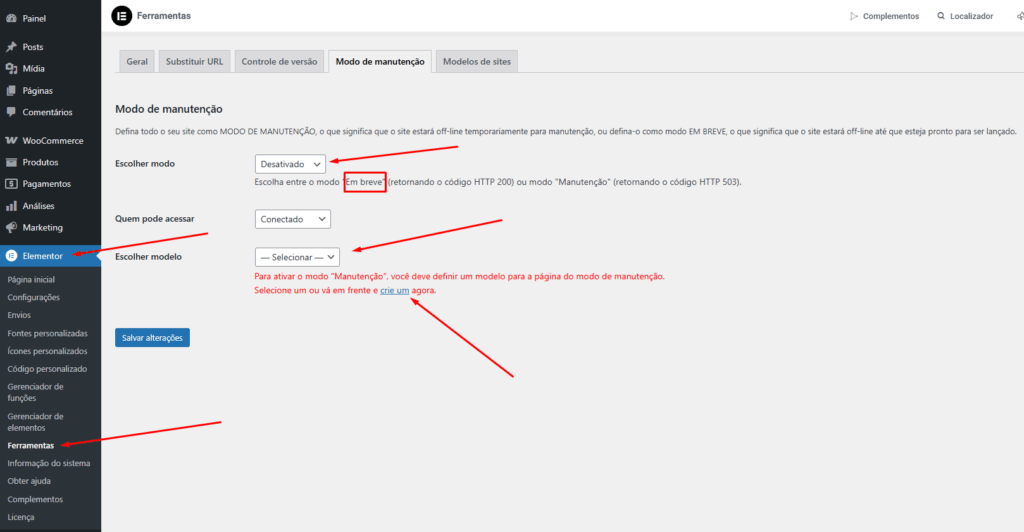Open Informação do sistema submenu
This screenshot has height=532, width=1024.
coord(49,463)
